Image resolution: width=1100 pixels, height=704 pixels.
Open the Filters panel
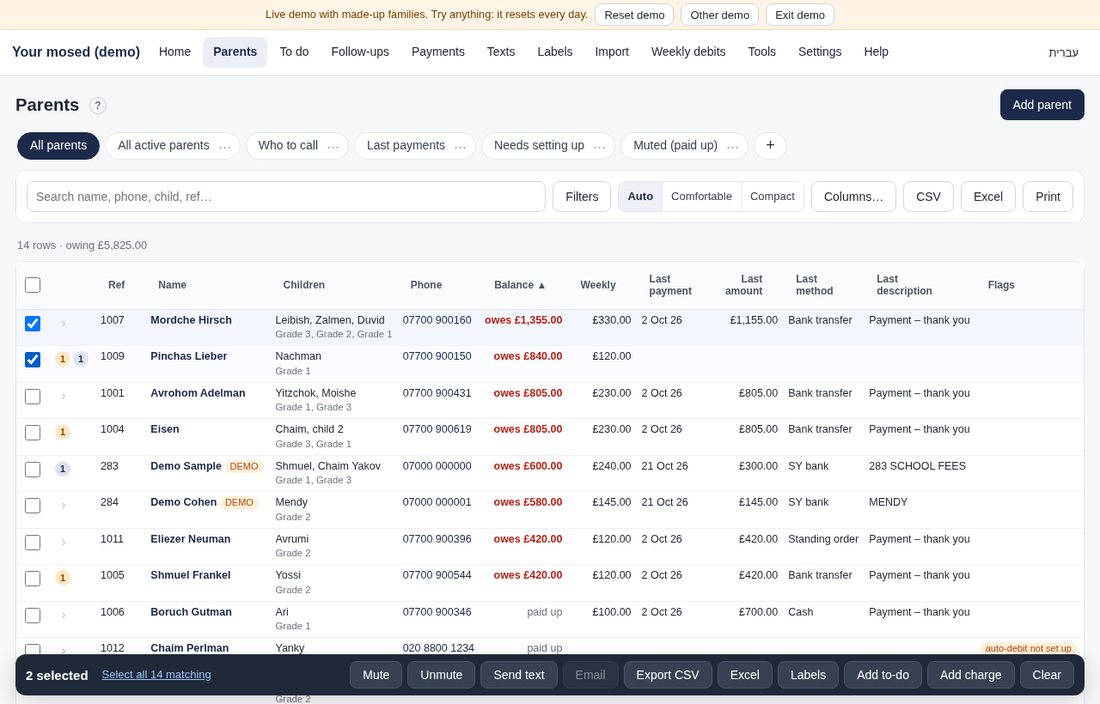pyautogui.click(x=582, y=196)
